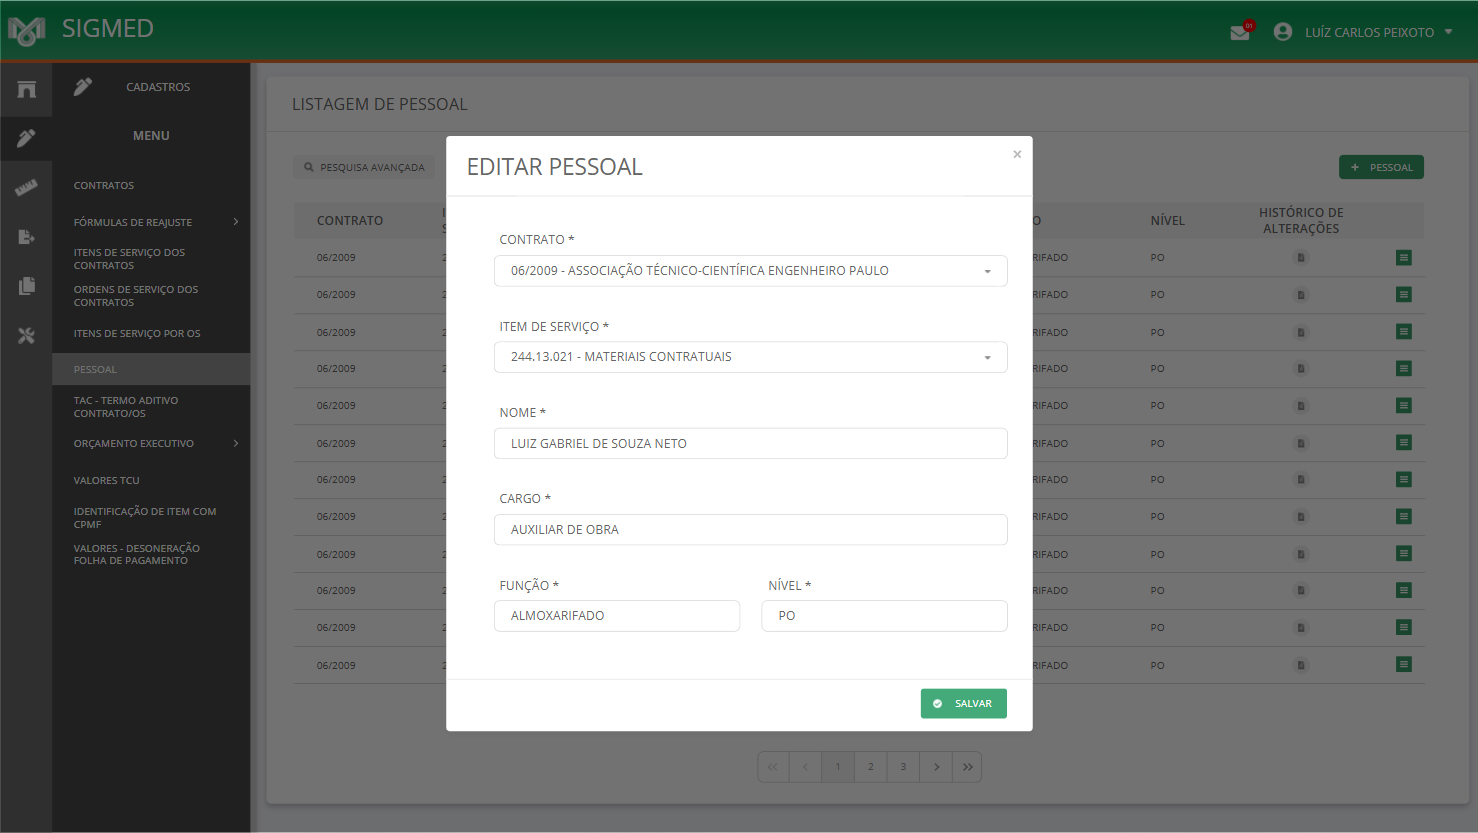Click the Nível input field
Viewport: 1478px width, 833px height.
[x=885, y=616]
